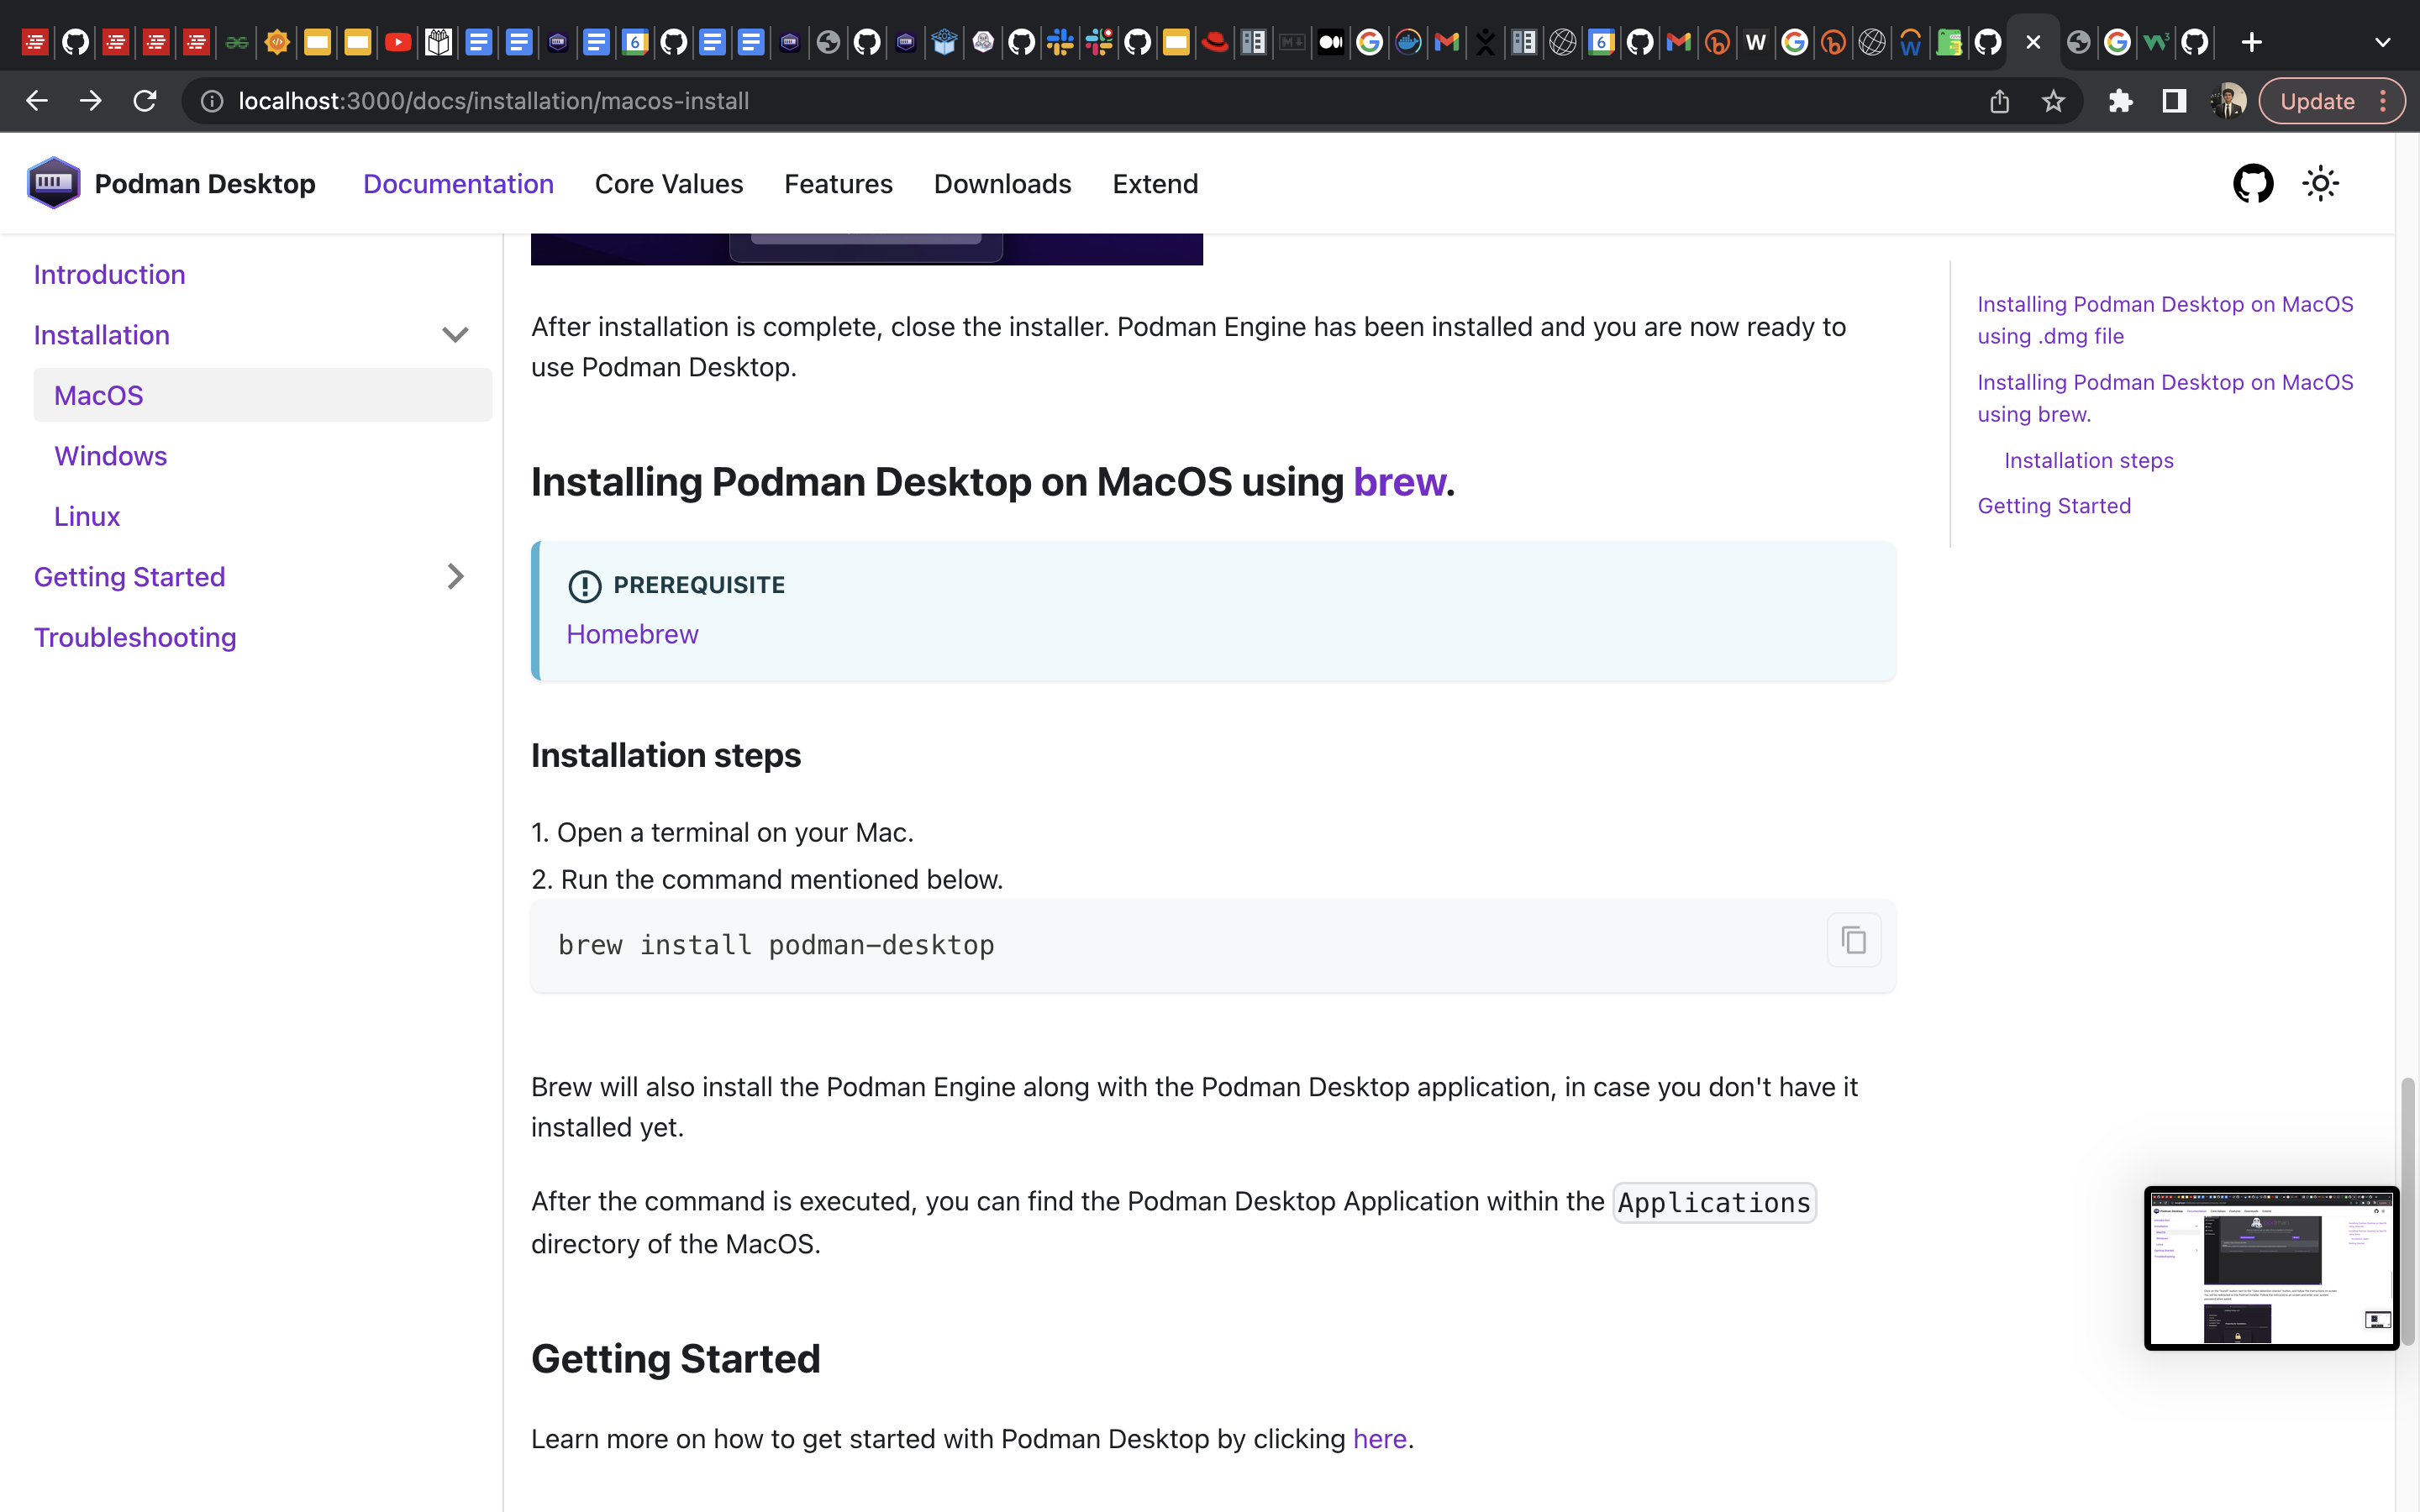
Task: Bookmark this page with the star icon
Action: point(2053,101)
